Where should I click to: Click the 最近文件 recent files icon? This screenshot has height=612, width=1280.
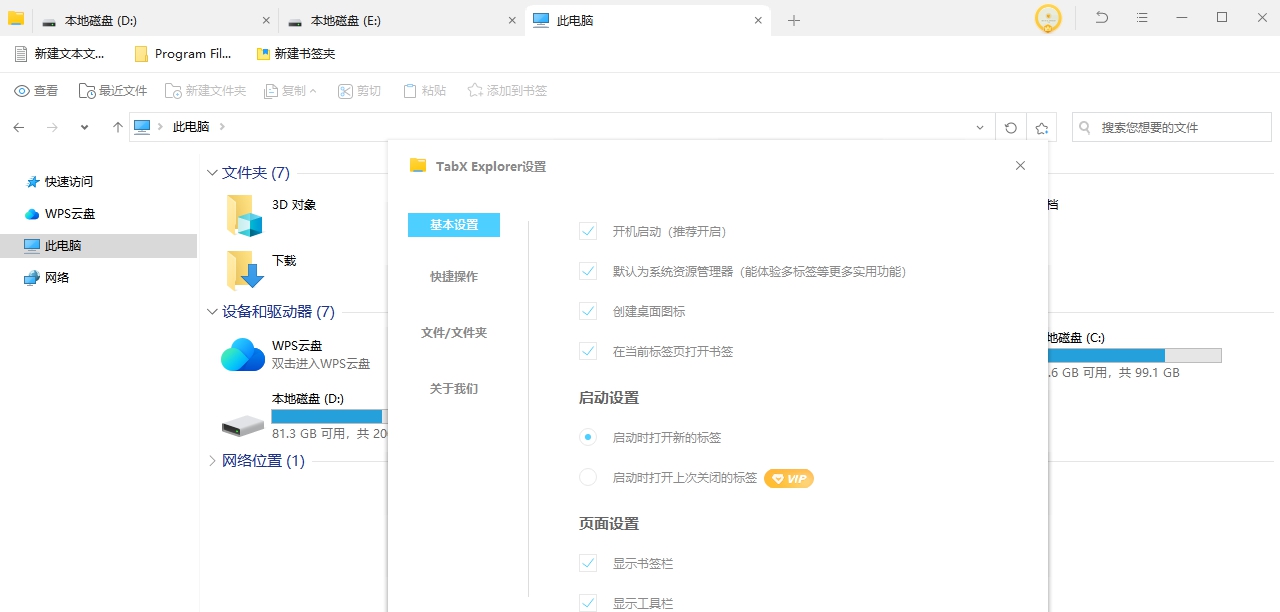[86, 90]
